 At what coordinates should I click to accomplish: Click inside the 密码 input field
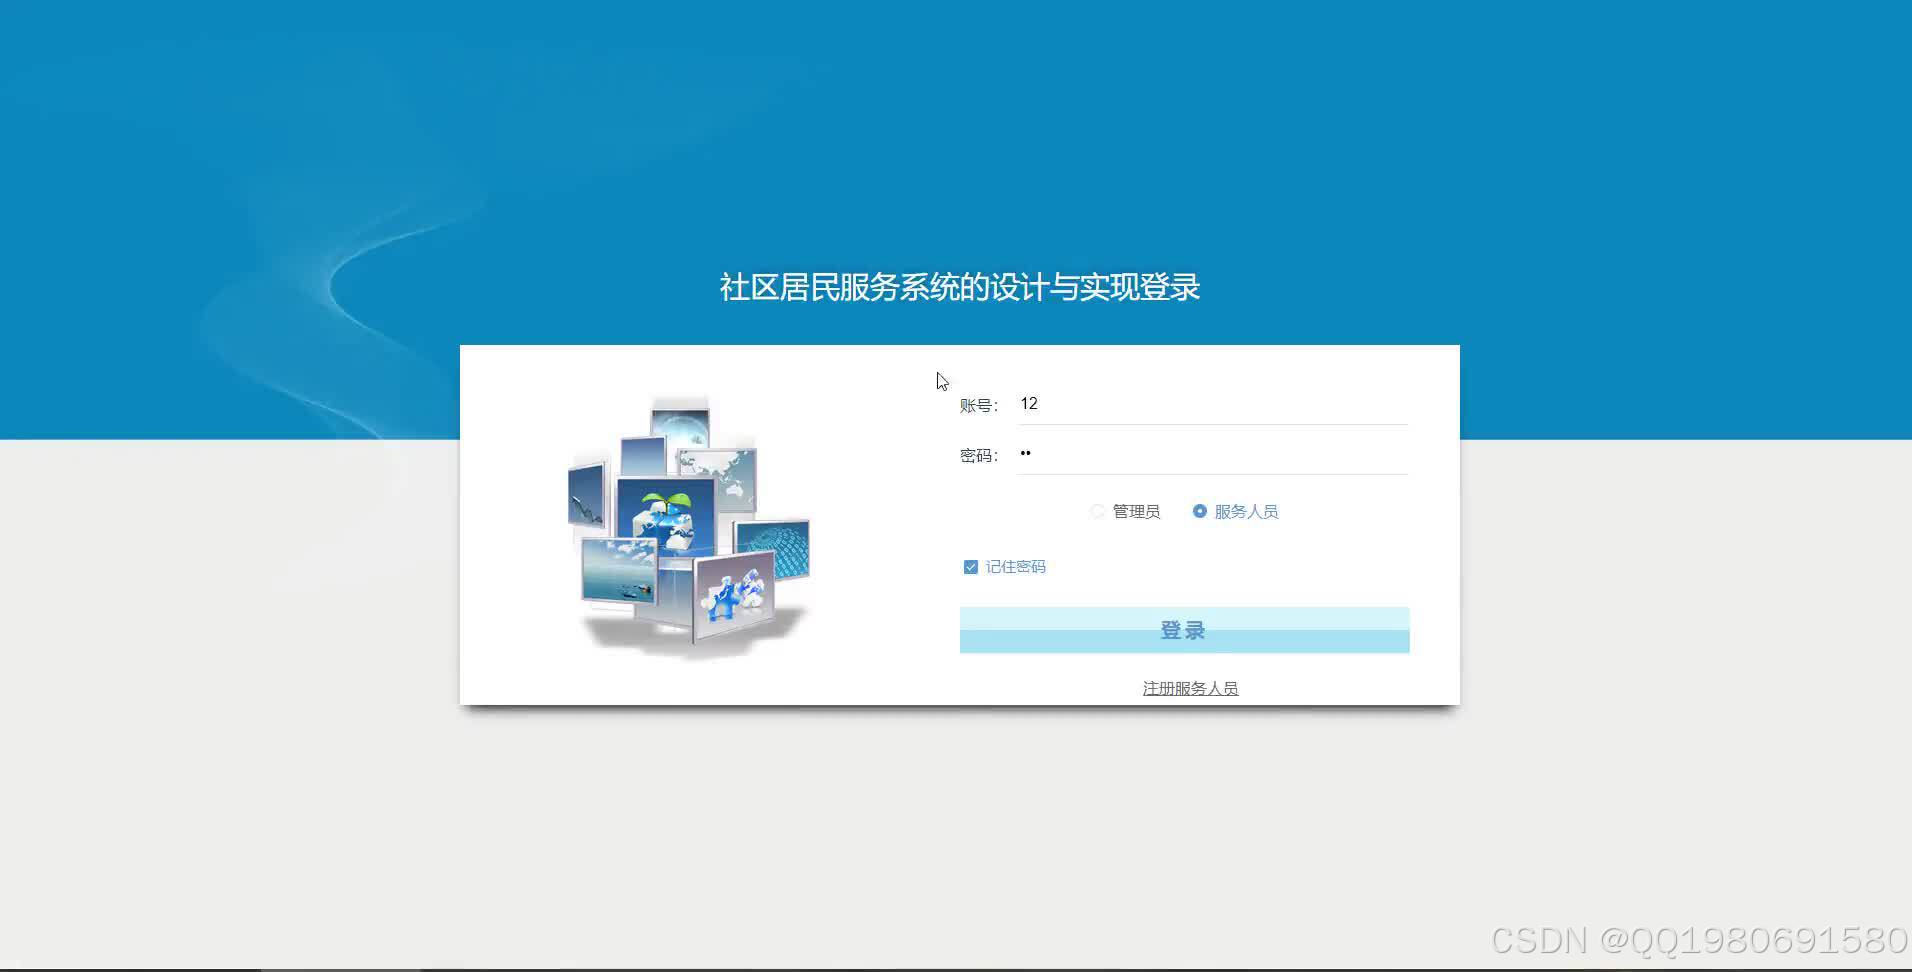tap(1200, 453)
